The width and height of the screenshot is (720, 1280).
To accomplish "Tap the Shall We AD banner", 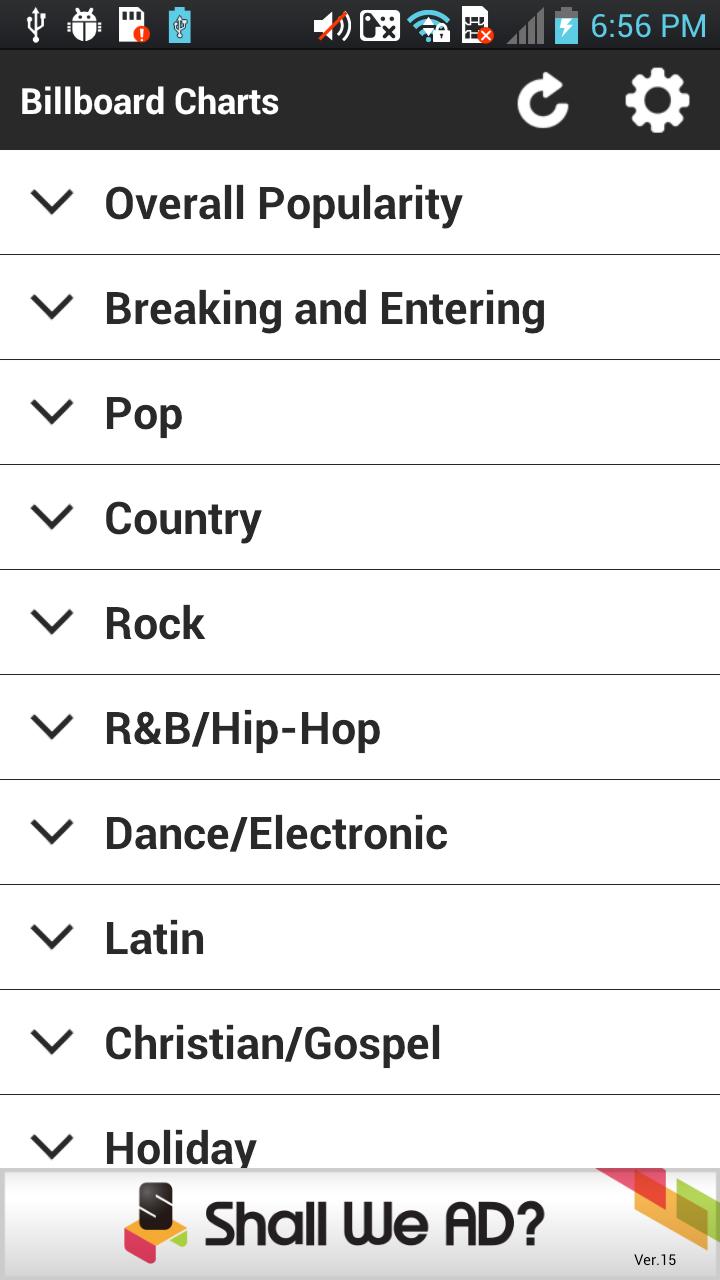I will pyautogui.click(x=360, y=1224).
